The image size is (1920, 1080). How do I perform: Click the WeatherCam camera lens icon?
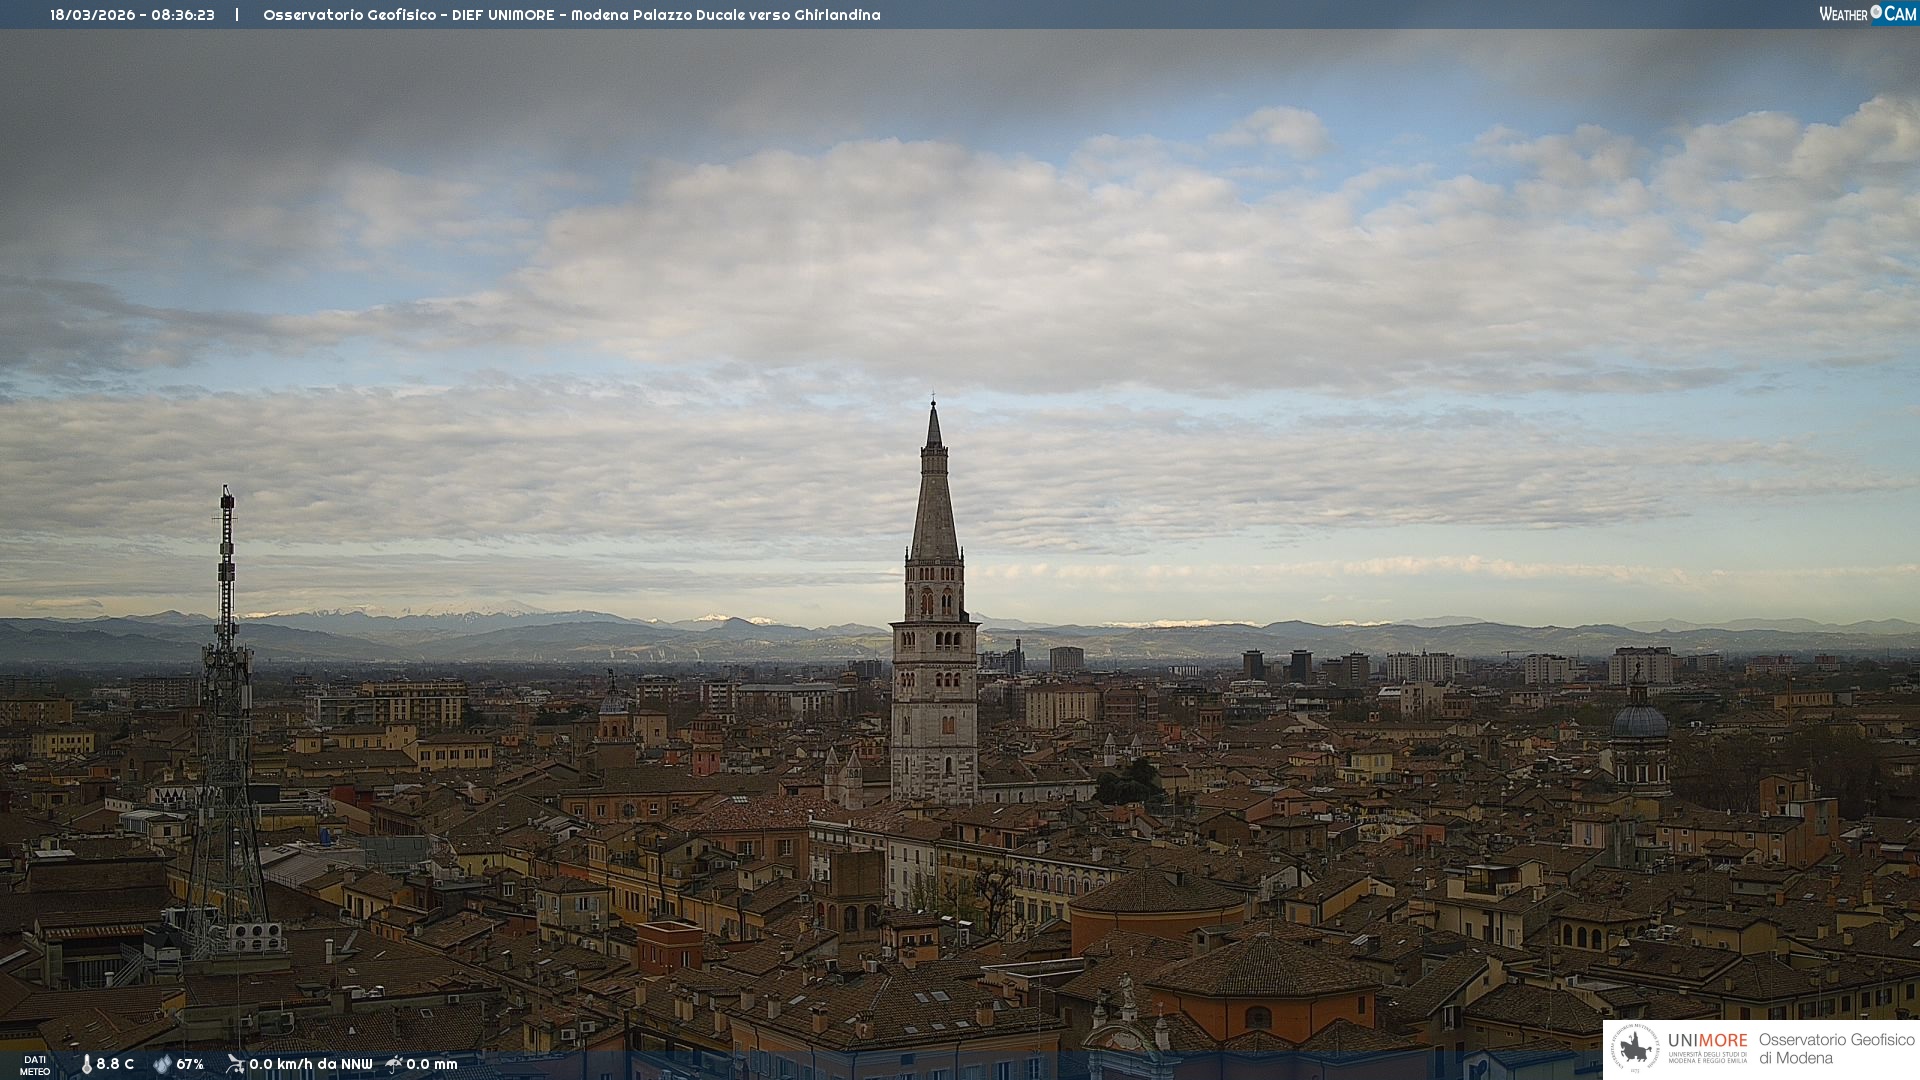(x=1876, y=12)
